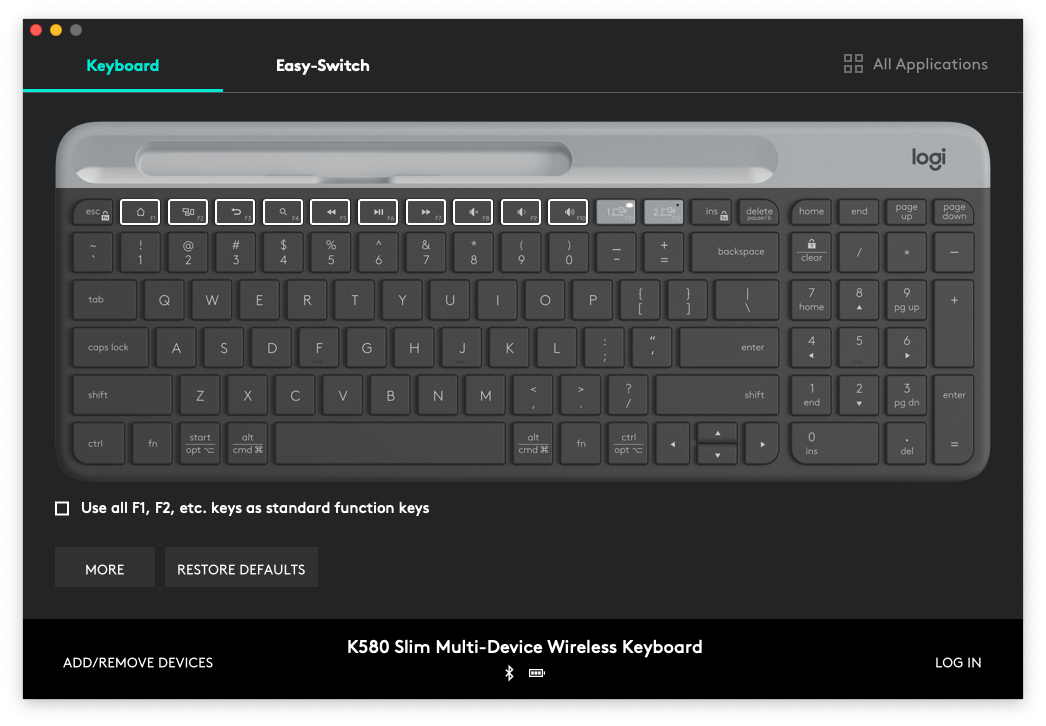
Task: Click the Q key
Action: pos(164,300)
